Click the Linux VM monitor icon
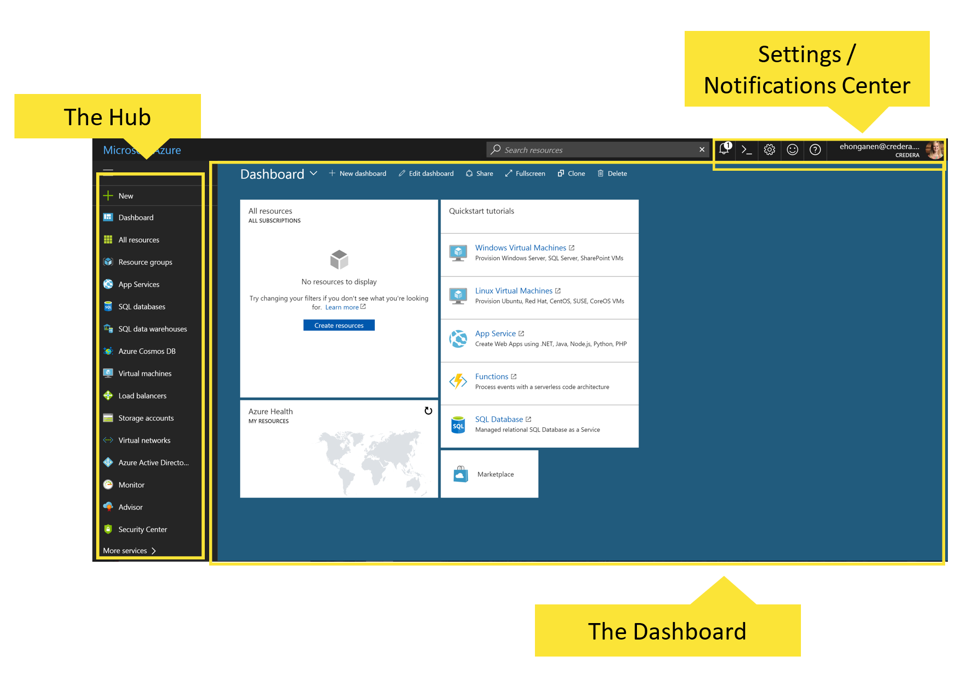Viewport: 975px width, 688px height. pos(458,295)
